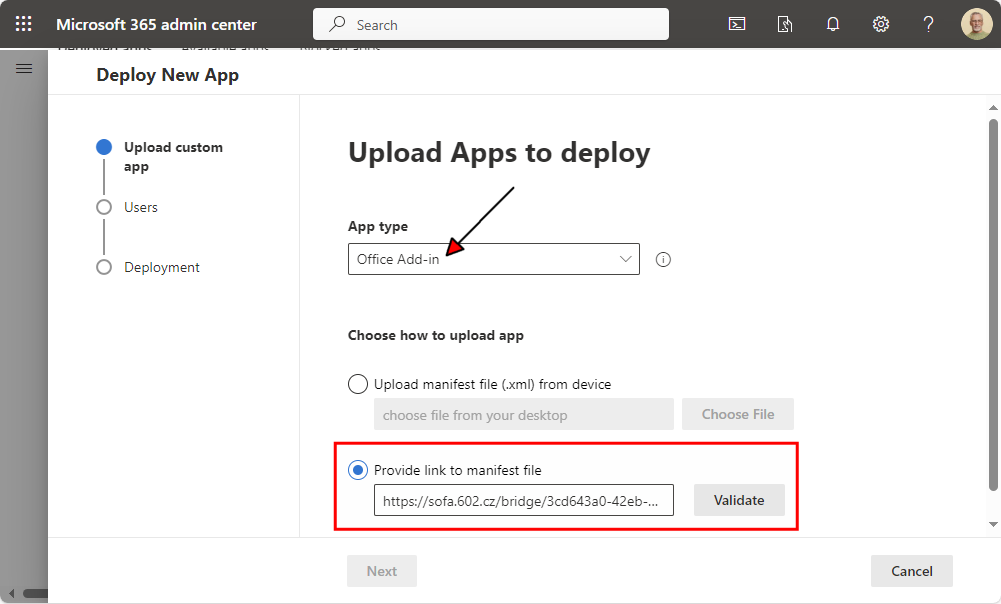Click the scroll down arrow
Image resolution: width=1001 pixels, height=604 pixels.
click(993, 524)
